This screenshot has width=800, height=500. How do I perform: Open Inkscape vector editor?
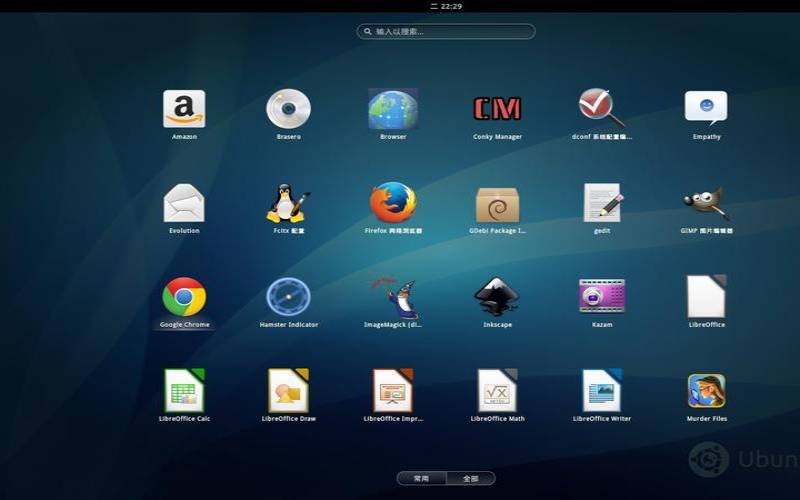coord(497,296)
